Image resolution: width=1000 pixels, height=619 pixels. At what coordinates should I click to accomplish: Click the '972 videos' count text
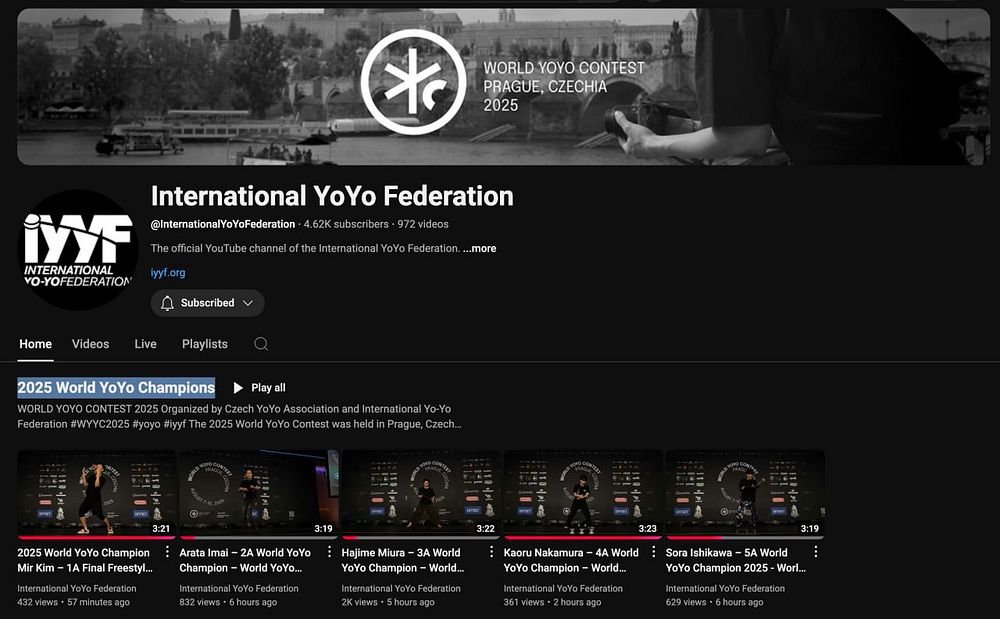click(423, 224)
